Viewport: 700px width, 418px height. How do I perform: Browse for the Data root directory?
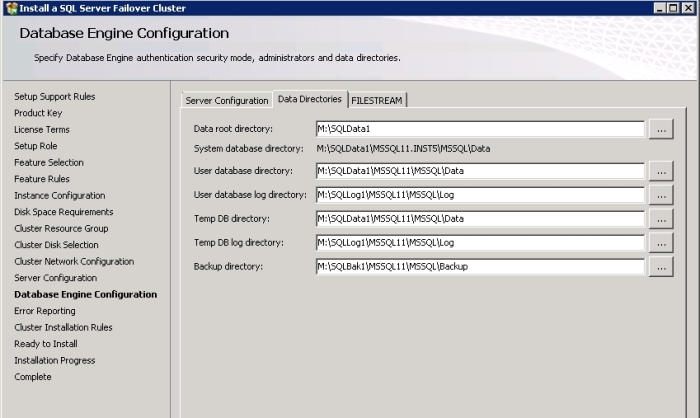click(x=661, y=129)
